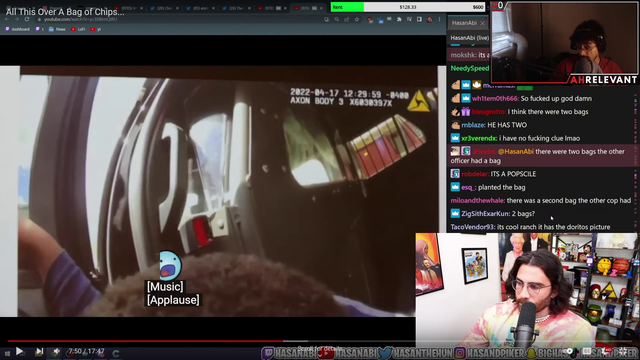
Task: Skip to the next video
Action: tap(39, 351)
